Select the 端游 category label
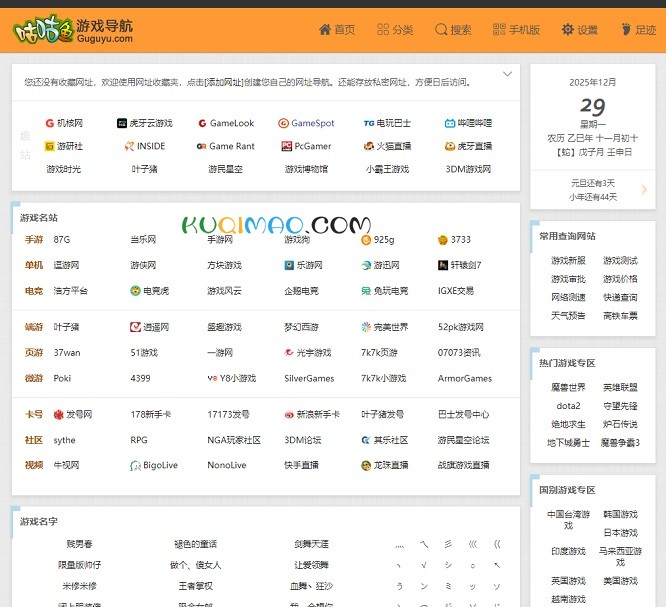Screen dimensions: 666x607 (x=34, y=327)
